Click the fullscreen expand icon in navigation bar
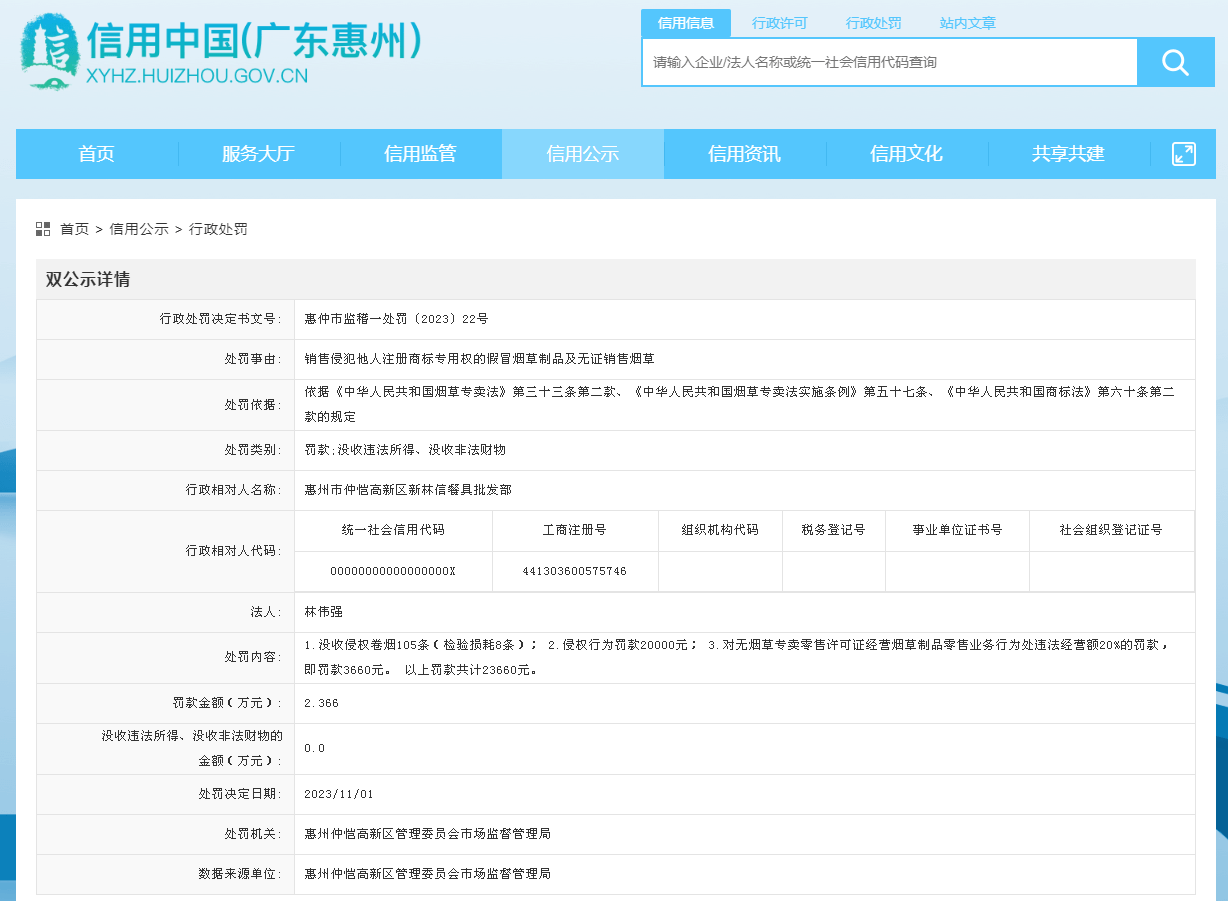This screenshot has height=901, width=1228. coord(1183,154)
